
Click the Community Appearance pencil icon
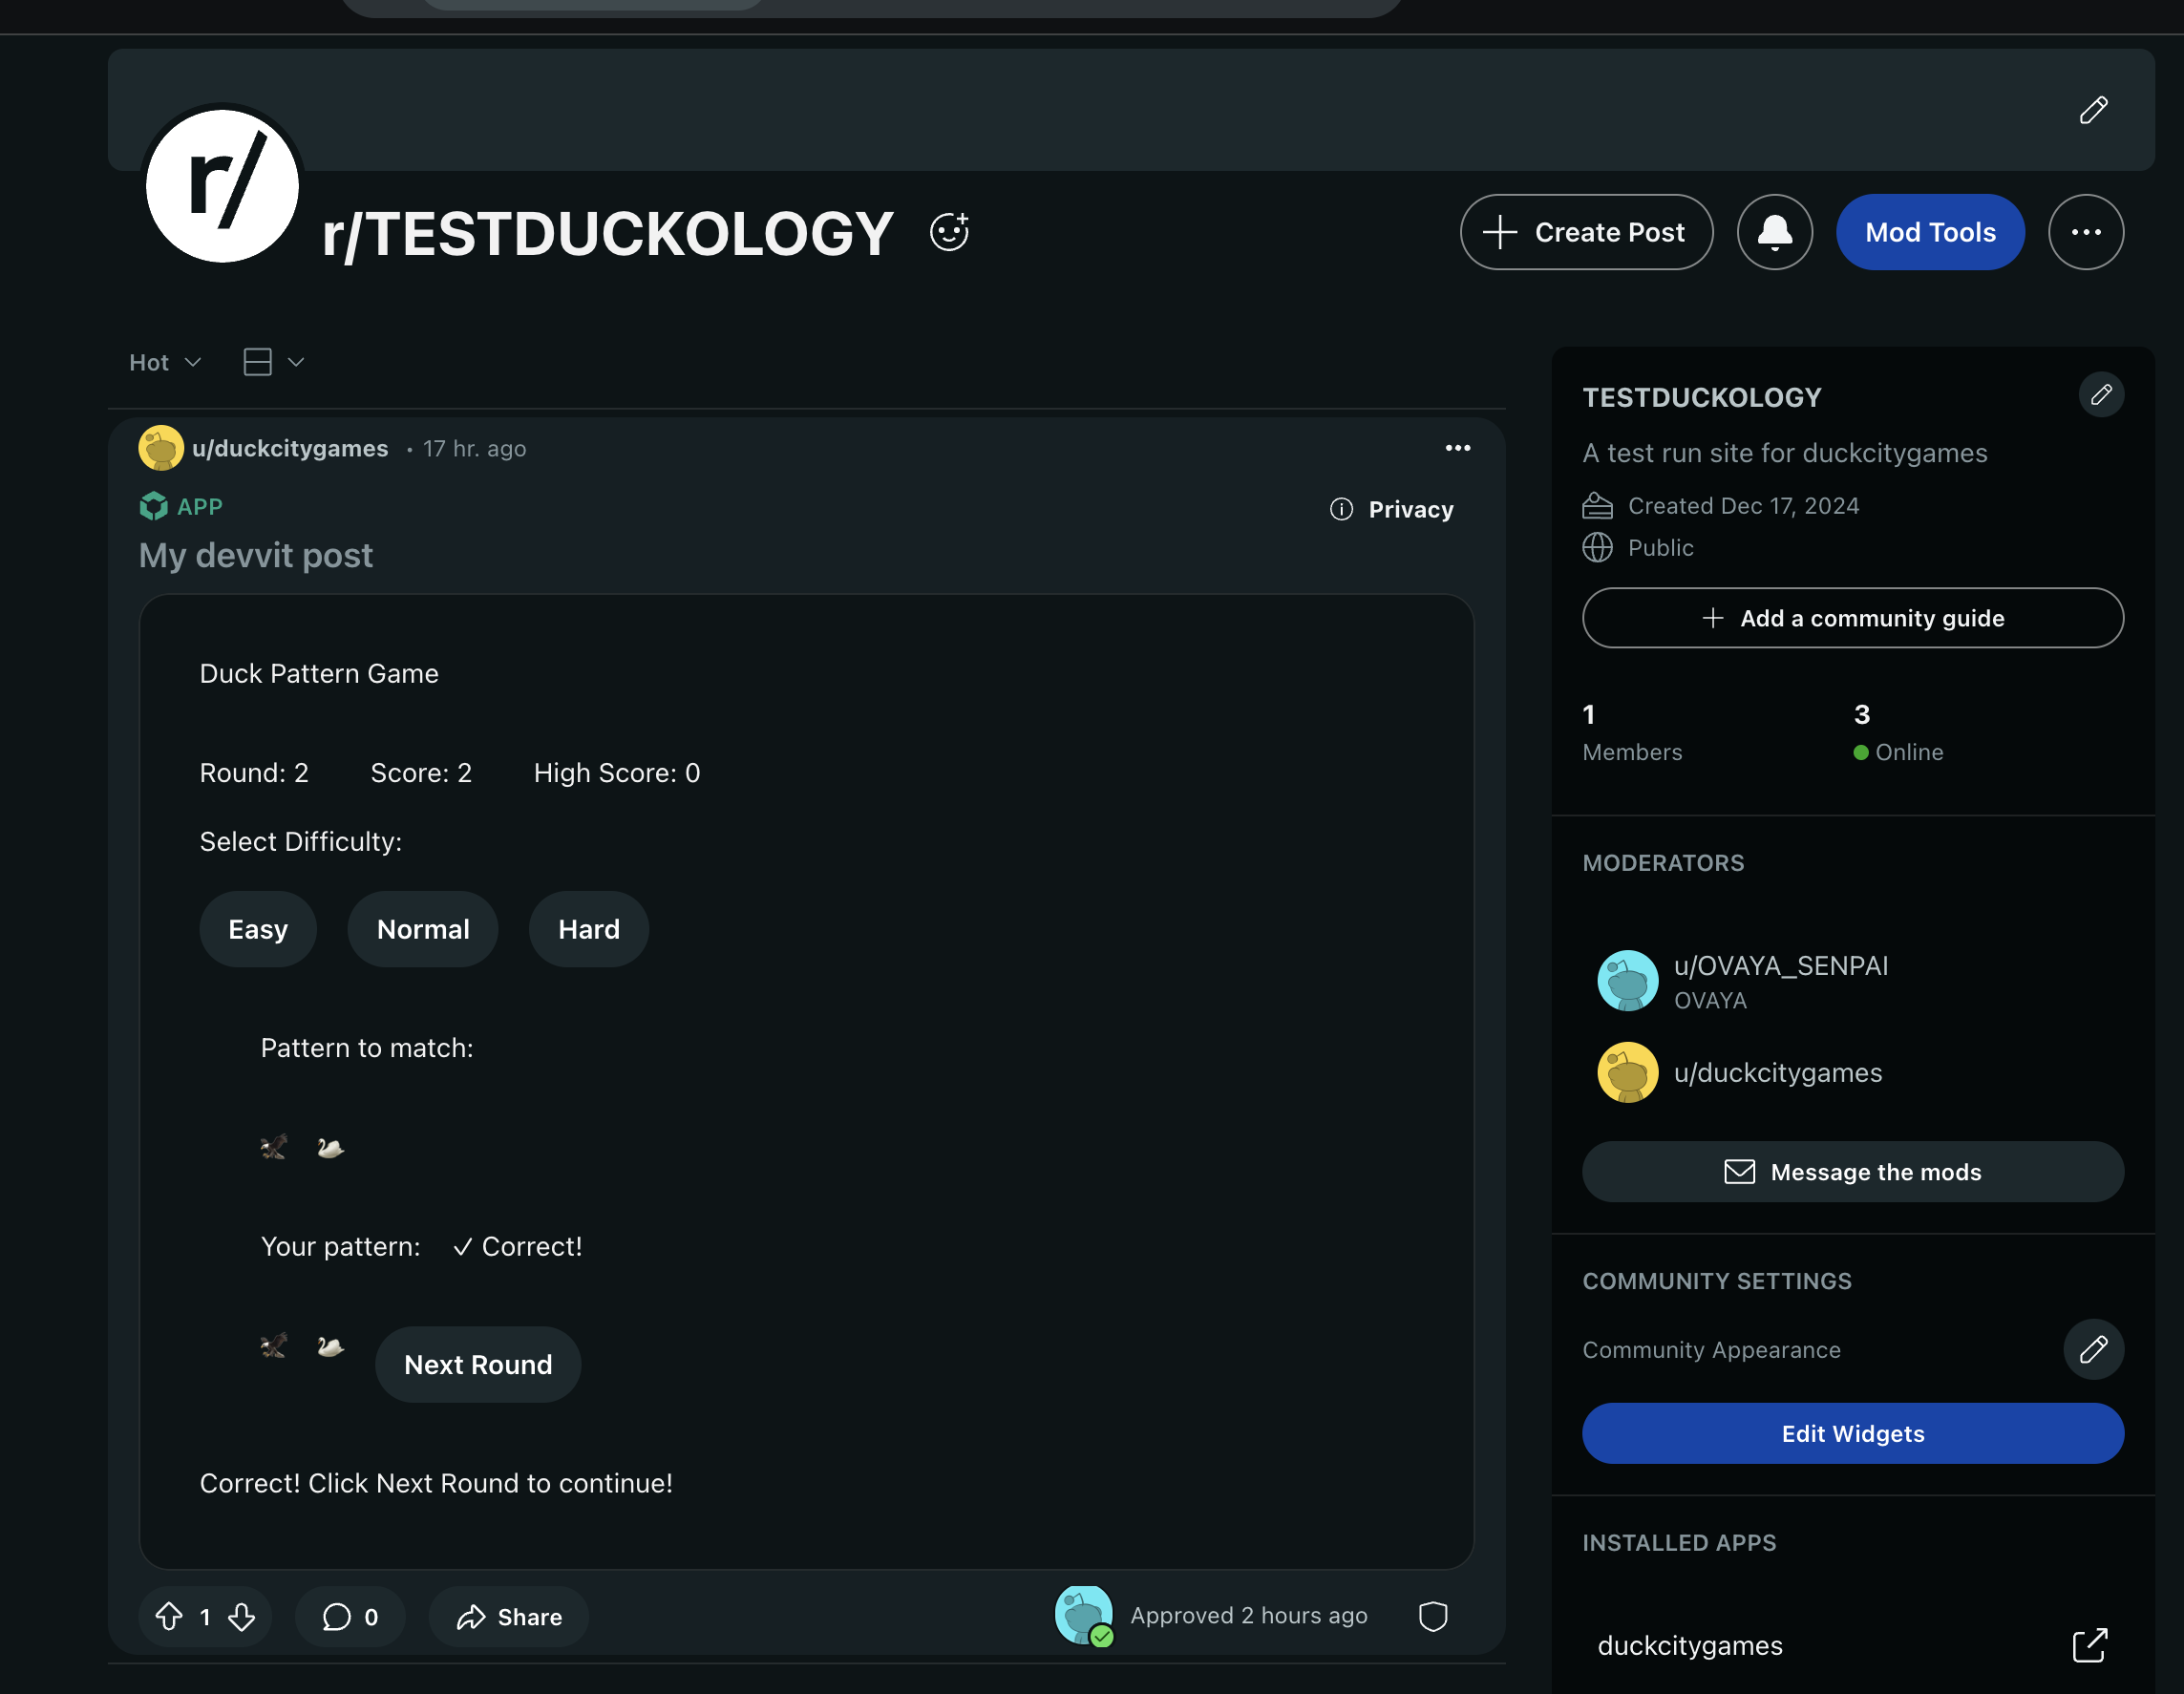click(2093, 1350)
